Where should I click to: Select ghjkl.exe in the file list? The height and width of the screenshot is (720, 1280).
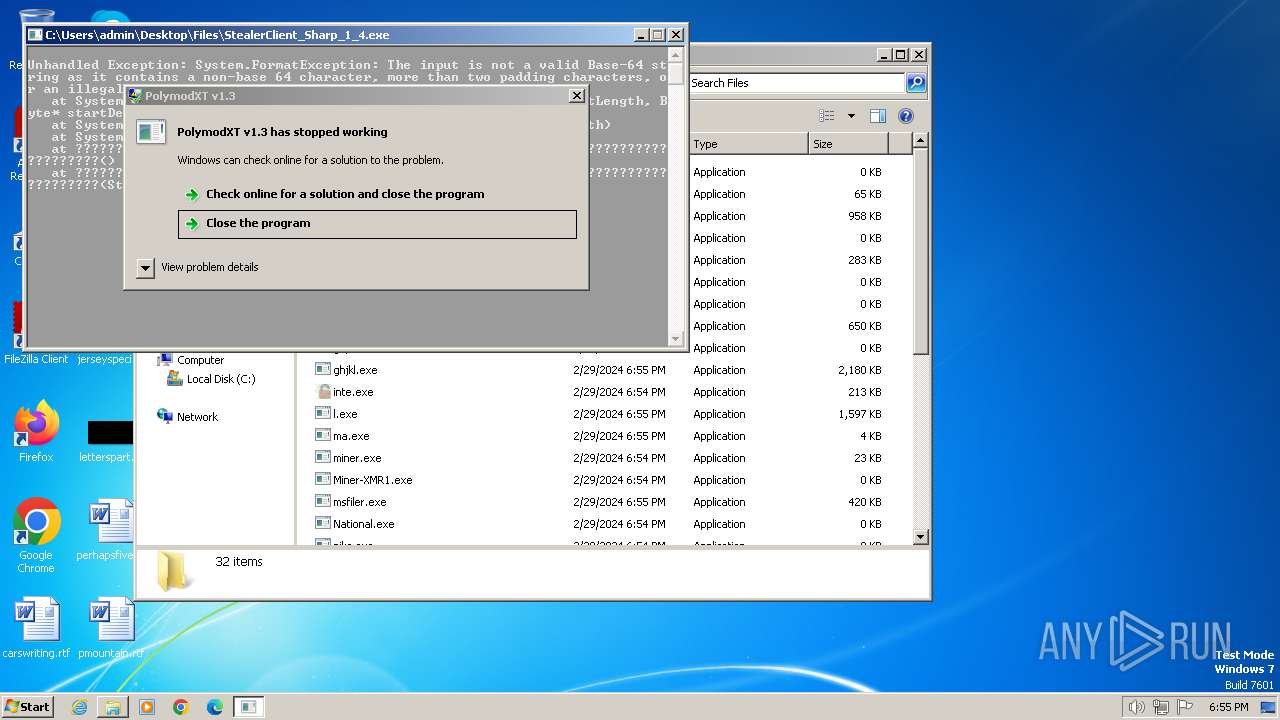point(355,370)
